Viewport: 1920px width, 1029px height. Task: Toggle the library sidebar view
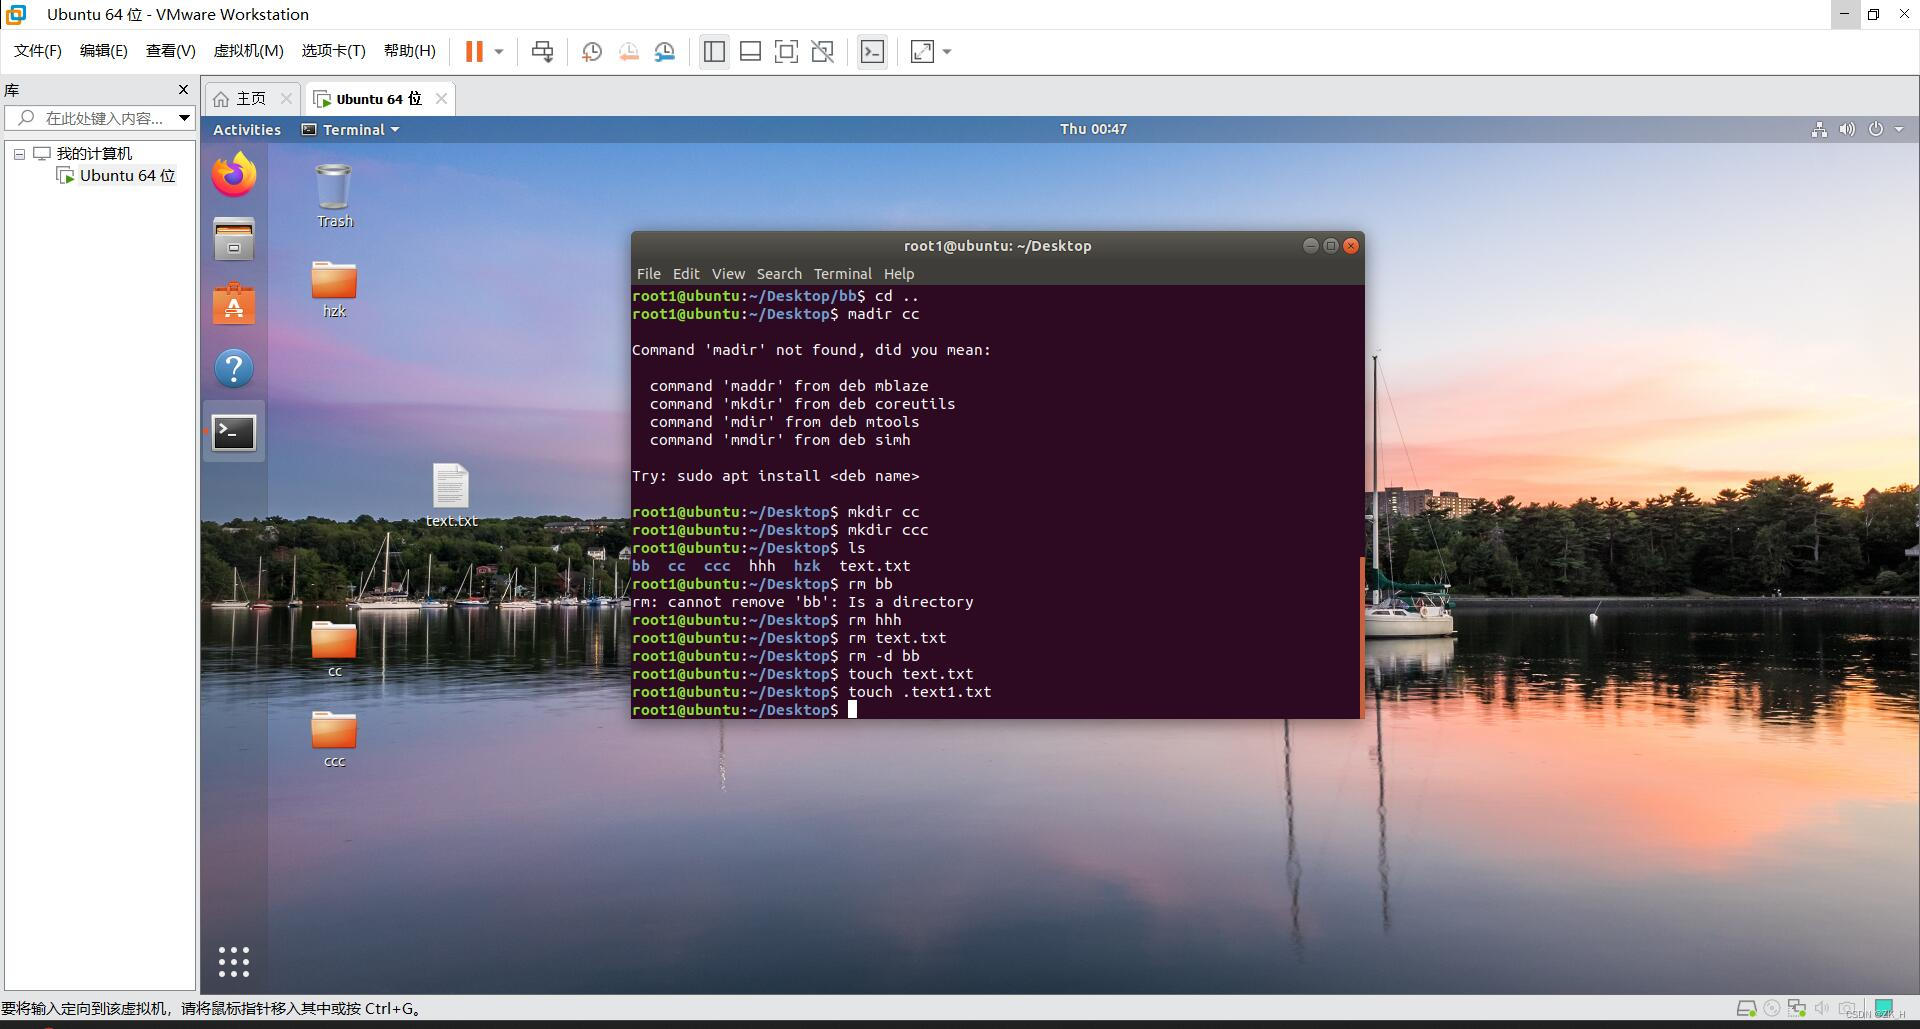[714, 51]
